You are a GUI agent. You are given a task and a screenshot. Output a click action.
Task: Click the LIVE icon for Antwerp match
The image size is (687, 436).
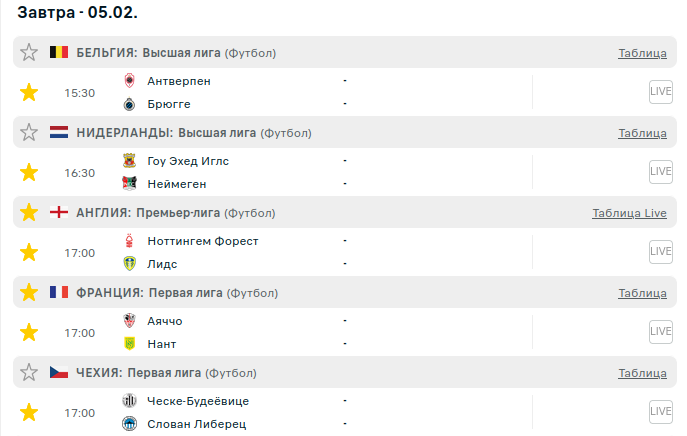(x=660, y=92)
